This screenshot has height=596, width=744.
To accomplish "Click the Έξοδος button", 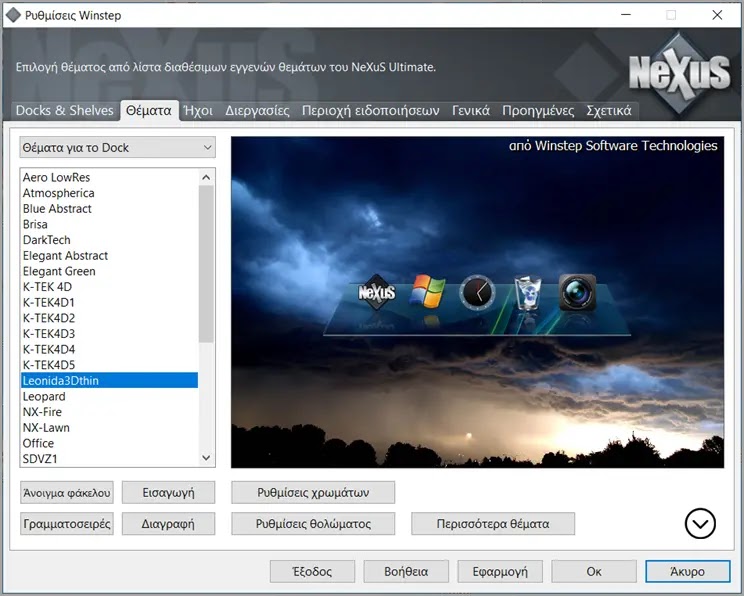I will tap(312, 571).
